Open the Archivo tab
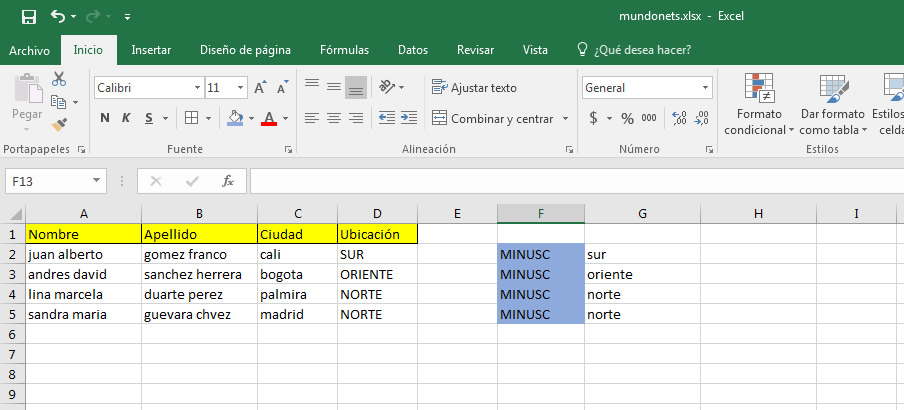904x410 pixels. click(29, 50)
